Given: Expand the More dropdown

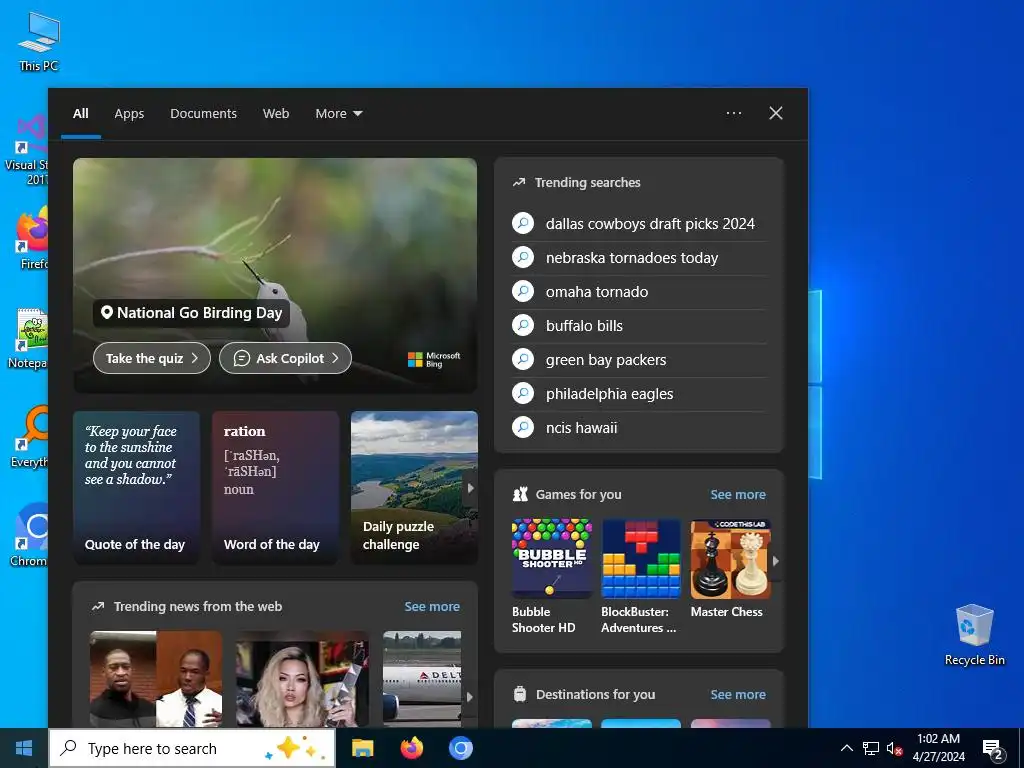Looking at the screenshot, I should click(339, 114).
